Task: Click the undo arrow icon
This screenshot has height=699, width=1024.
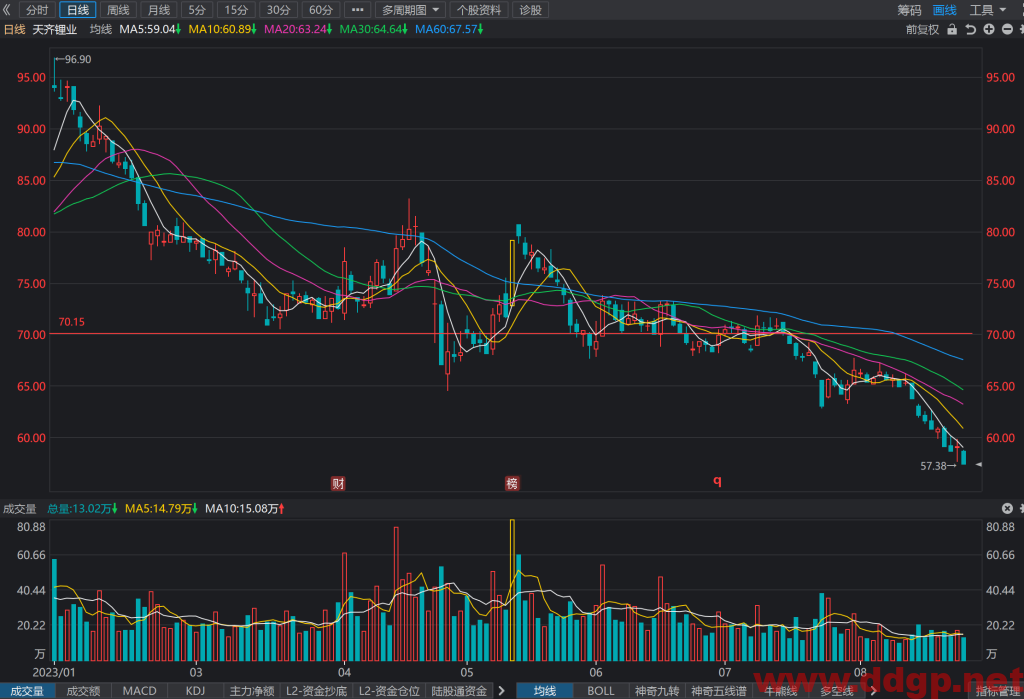Action: 970,29
